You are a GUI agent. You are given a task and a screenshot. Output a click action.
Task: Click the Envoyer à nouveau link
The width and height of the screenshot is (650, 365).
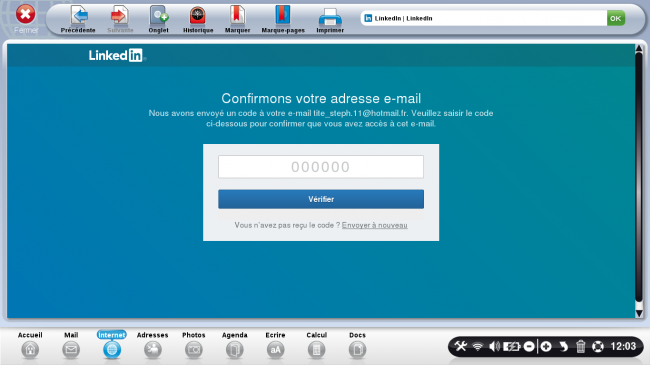point(374,225)
